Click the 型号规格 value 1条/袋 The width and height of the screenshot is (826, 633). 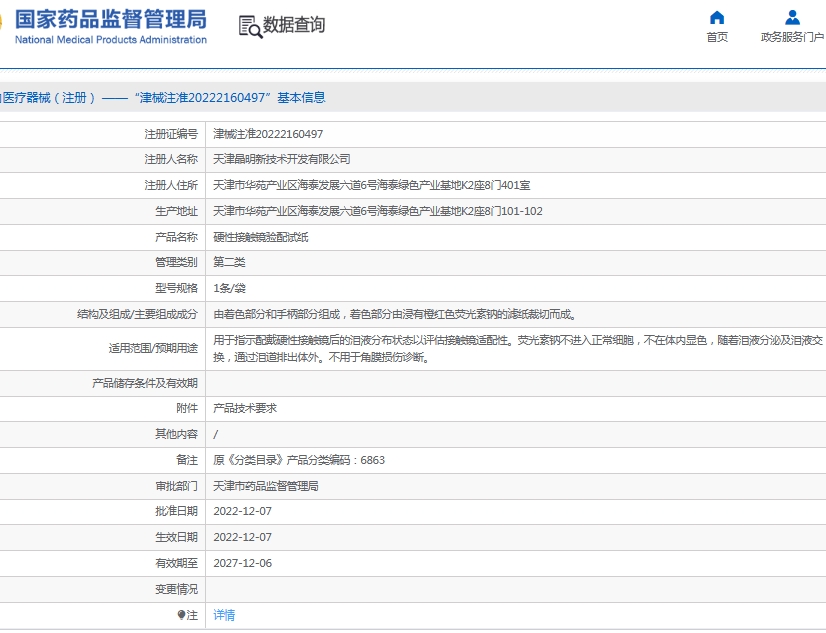click(230, 289)
